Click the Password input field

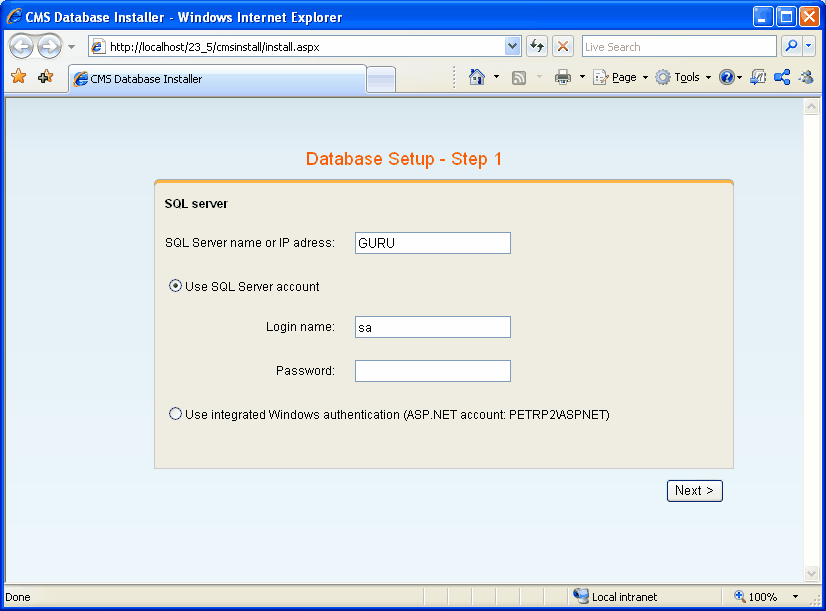pos(432,371)
